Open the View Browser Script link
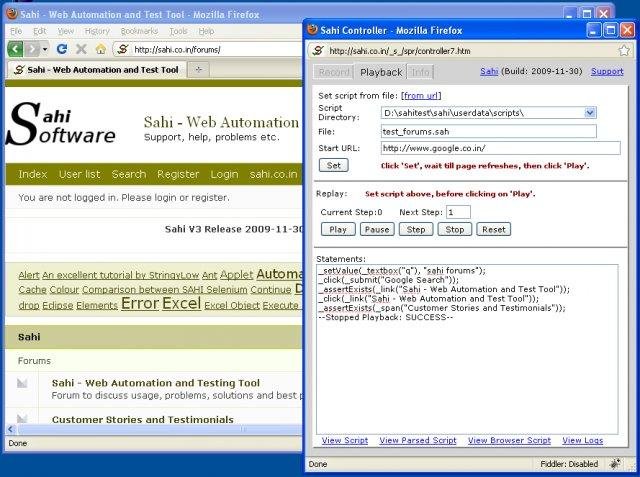The height and width of the screenshot is (477, 640). [509, 440]
